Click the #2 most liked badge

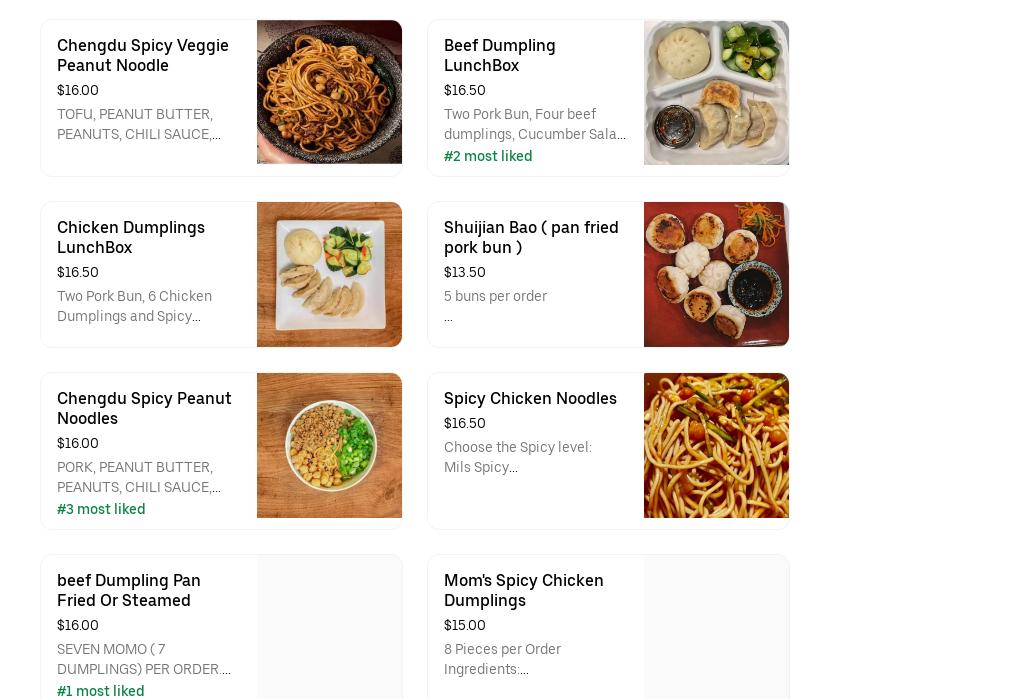tap(488, 156)
